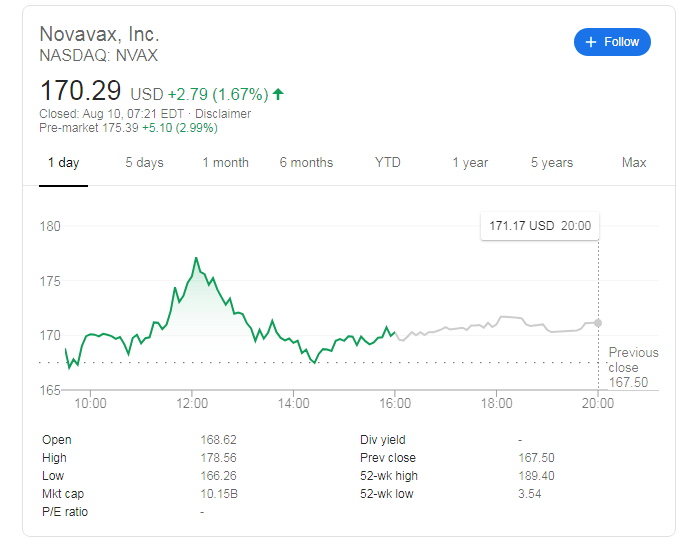Screen dimensions: 689x549
Task: Select the 1 day tab
Action: click(x=63, y=163)
